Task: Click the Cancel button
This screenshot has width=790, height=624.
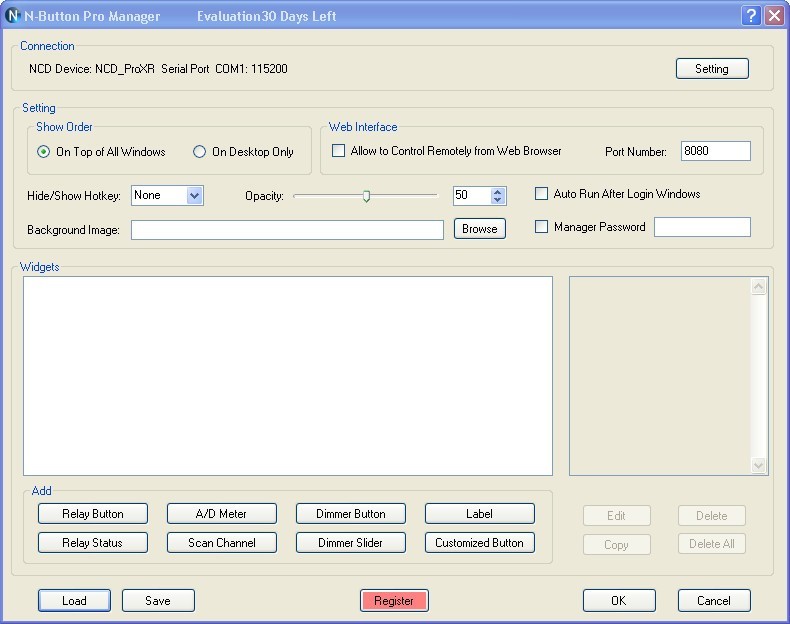Action: [714, 601]
